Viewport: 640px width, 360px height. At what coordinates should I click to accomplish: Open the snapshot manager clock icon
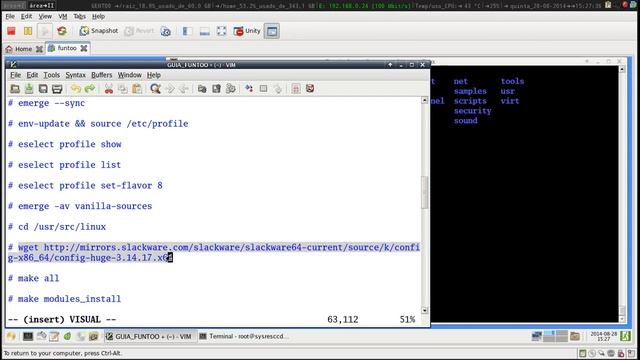coord(166,31)
